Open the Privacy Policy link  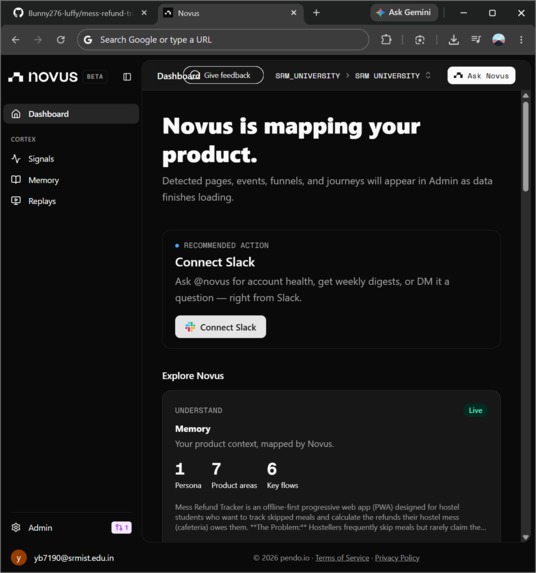(397, 558)
